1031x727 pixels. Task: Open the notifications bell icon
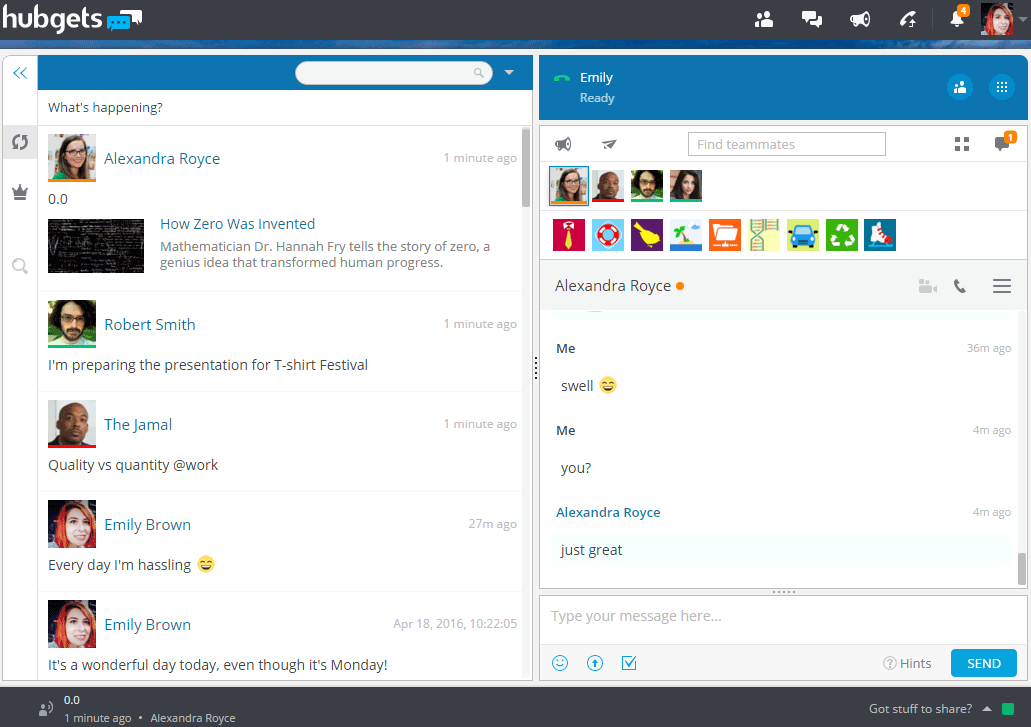[x=957, y=19]
